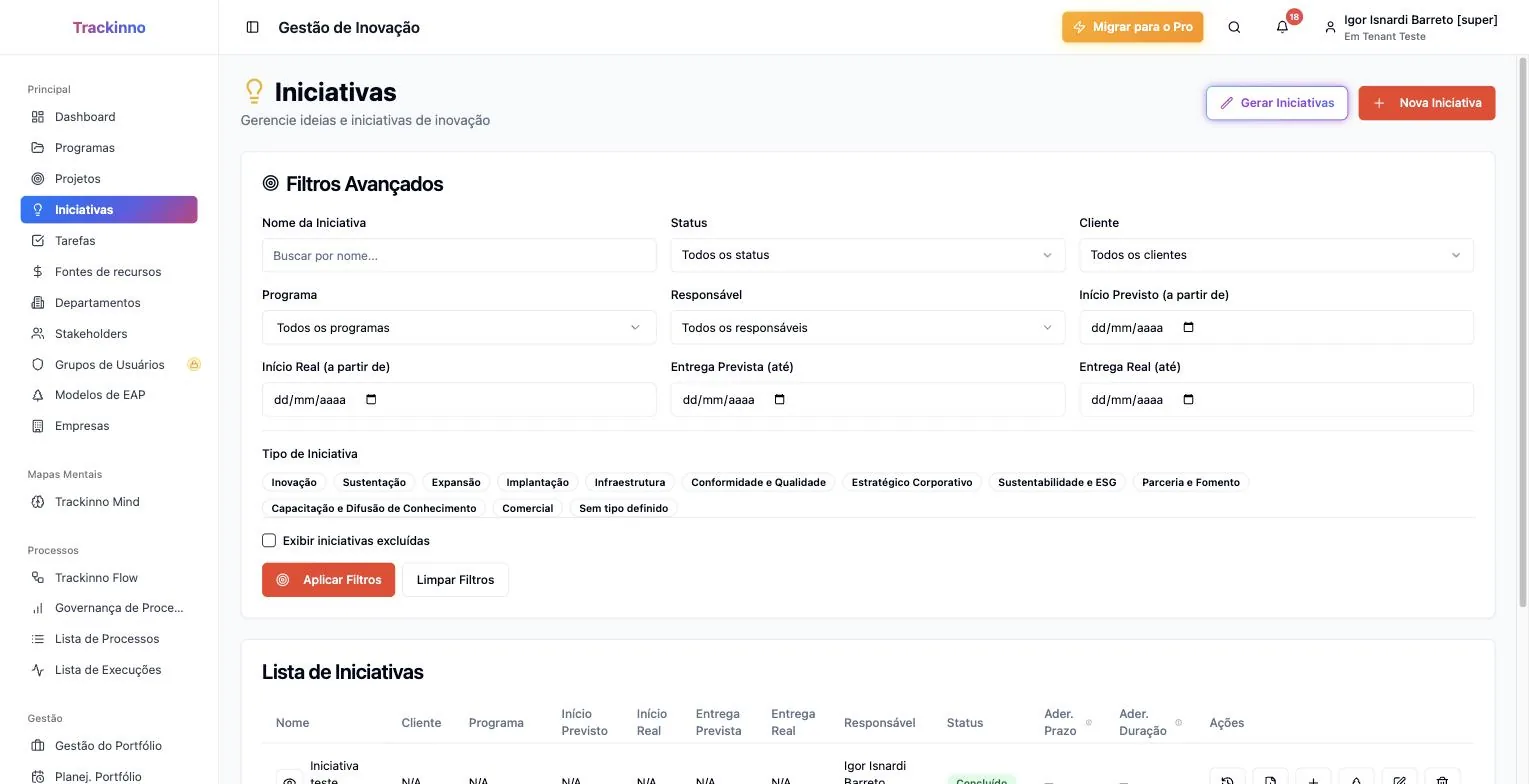Click calendar icon in Início Previsto field
The height and width of the screenshot is (784, 1529).
(1188, 327)
